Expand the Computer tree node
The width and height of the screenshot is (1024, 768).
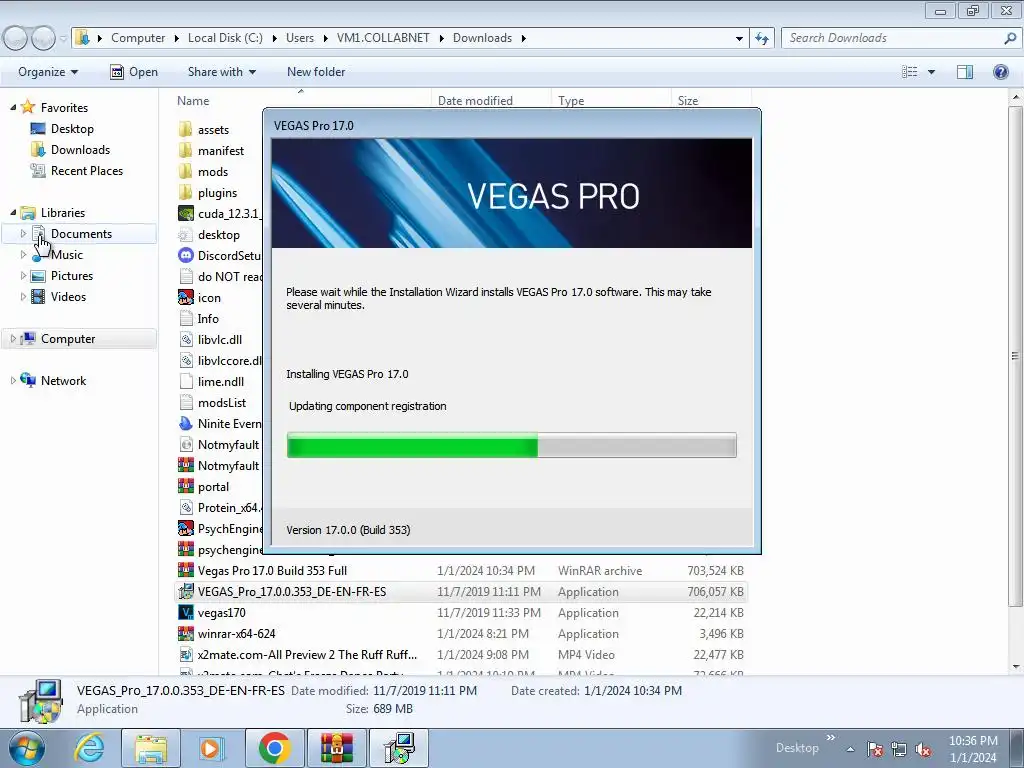click(13, 338)
